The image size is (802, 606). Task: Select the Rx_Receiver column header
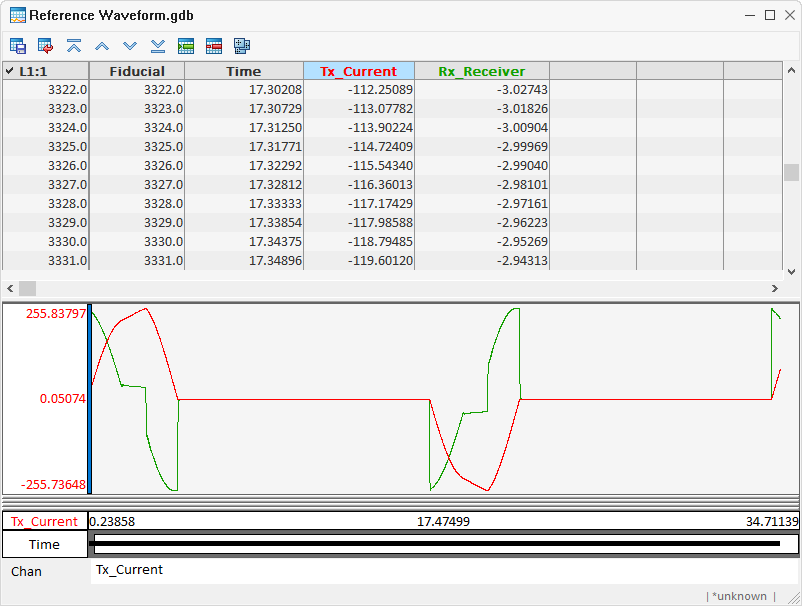(x=481, y=71)
